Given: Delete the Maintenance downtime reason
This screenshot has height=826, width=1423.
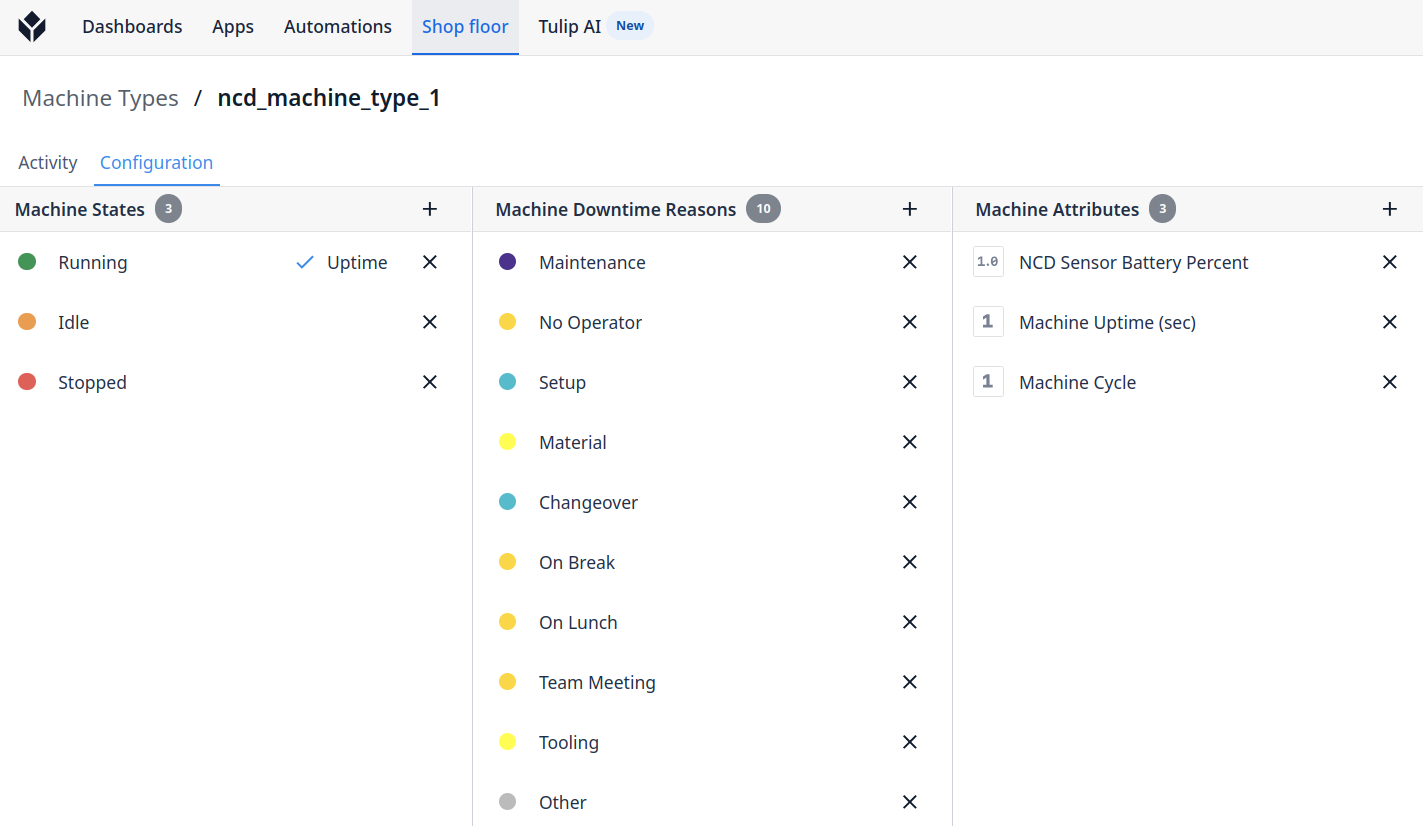Looking at the screenshot, I should point(910,262).
